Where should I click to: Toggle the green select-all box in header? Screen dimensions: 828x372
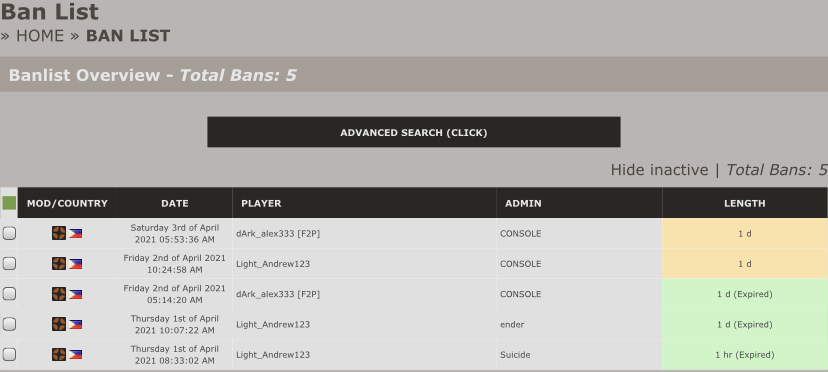[x=9, y=203]
